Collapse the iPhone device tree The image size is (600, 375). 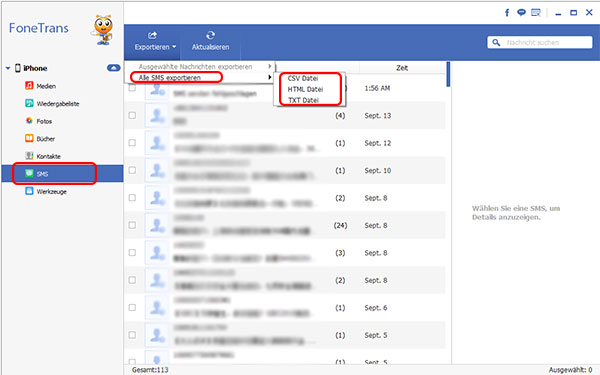click(x=8, y=68)
